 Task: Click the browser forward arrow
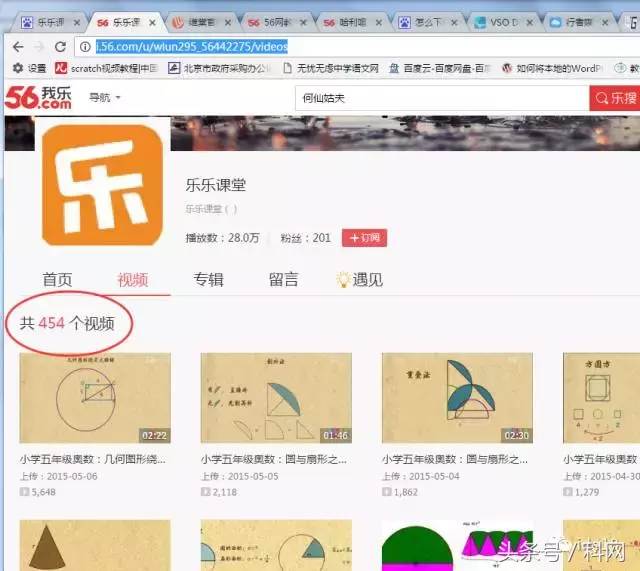(x=39, y=47)
